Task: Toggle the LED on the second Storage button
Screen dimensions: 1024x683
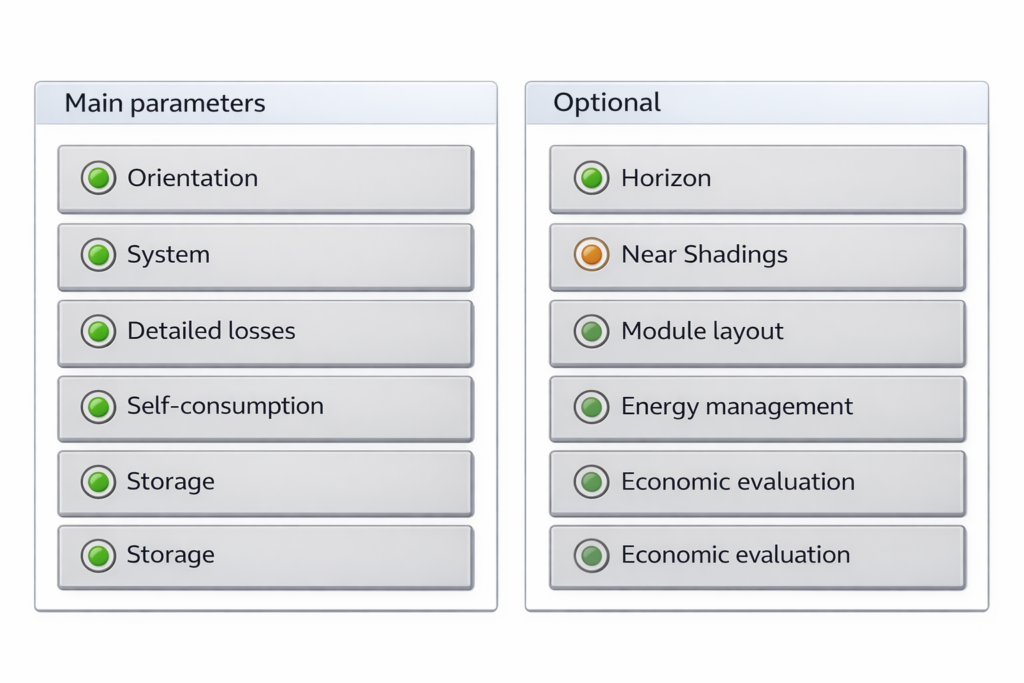Action: point(98,555)
